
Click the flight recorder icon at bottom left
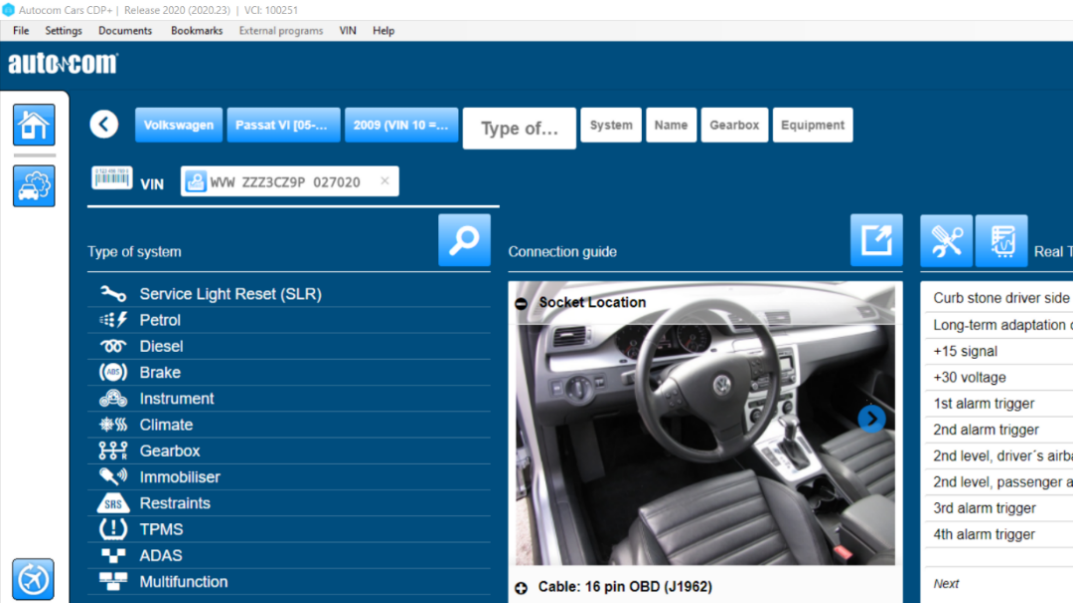[x=33, y=579]
